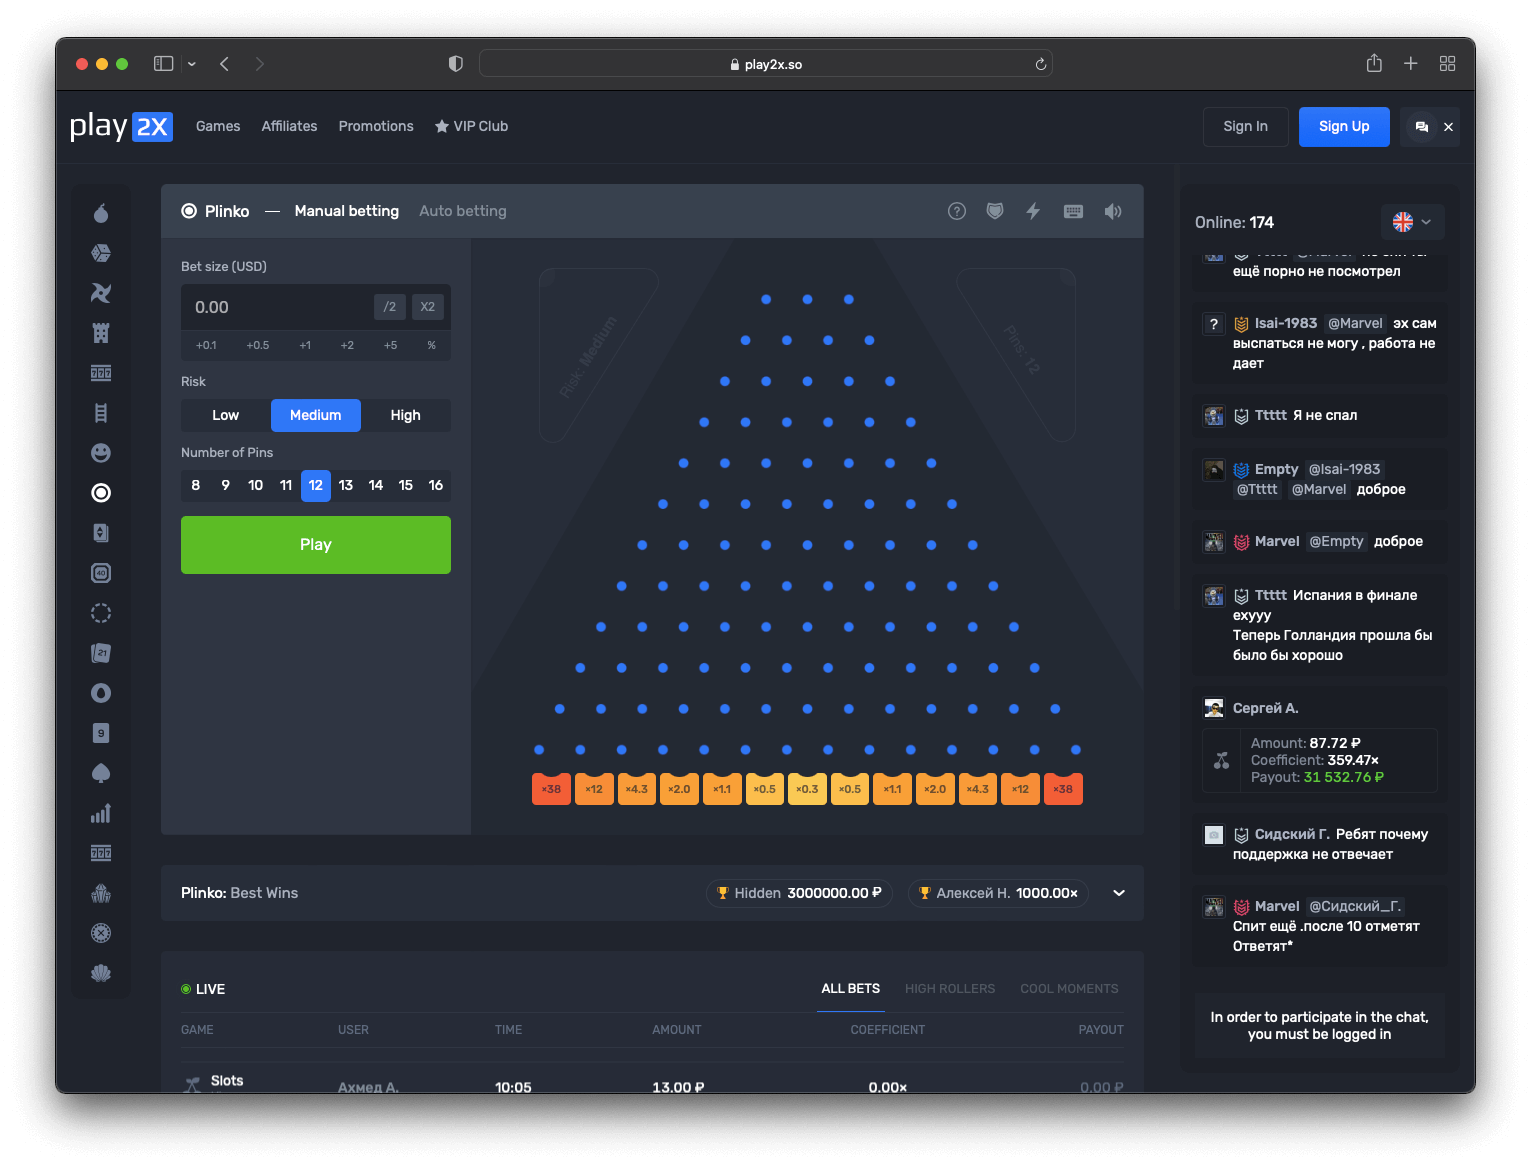
Task: Enable lightning fast mode icon
Action: (x=1033, y=211)
